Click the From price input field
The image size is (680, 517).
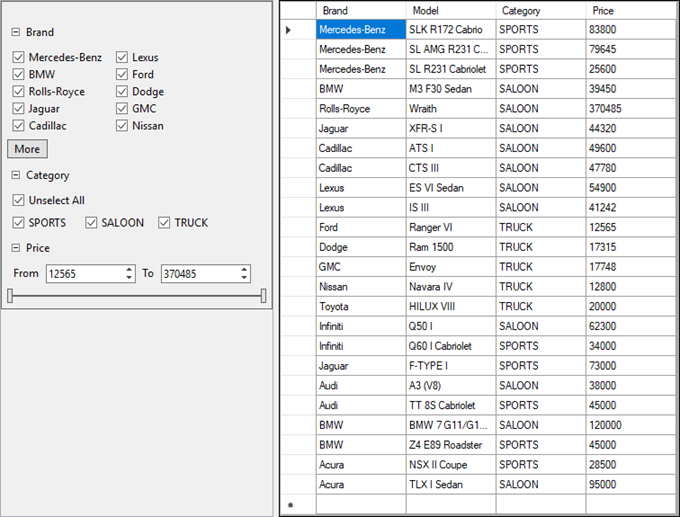85,274
